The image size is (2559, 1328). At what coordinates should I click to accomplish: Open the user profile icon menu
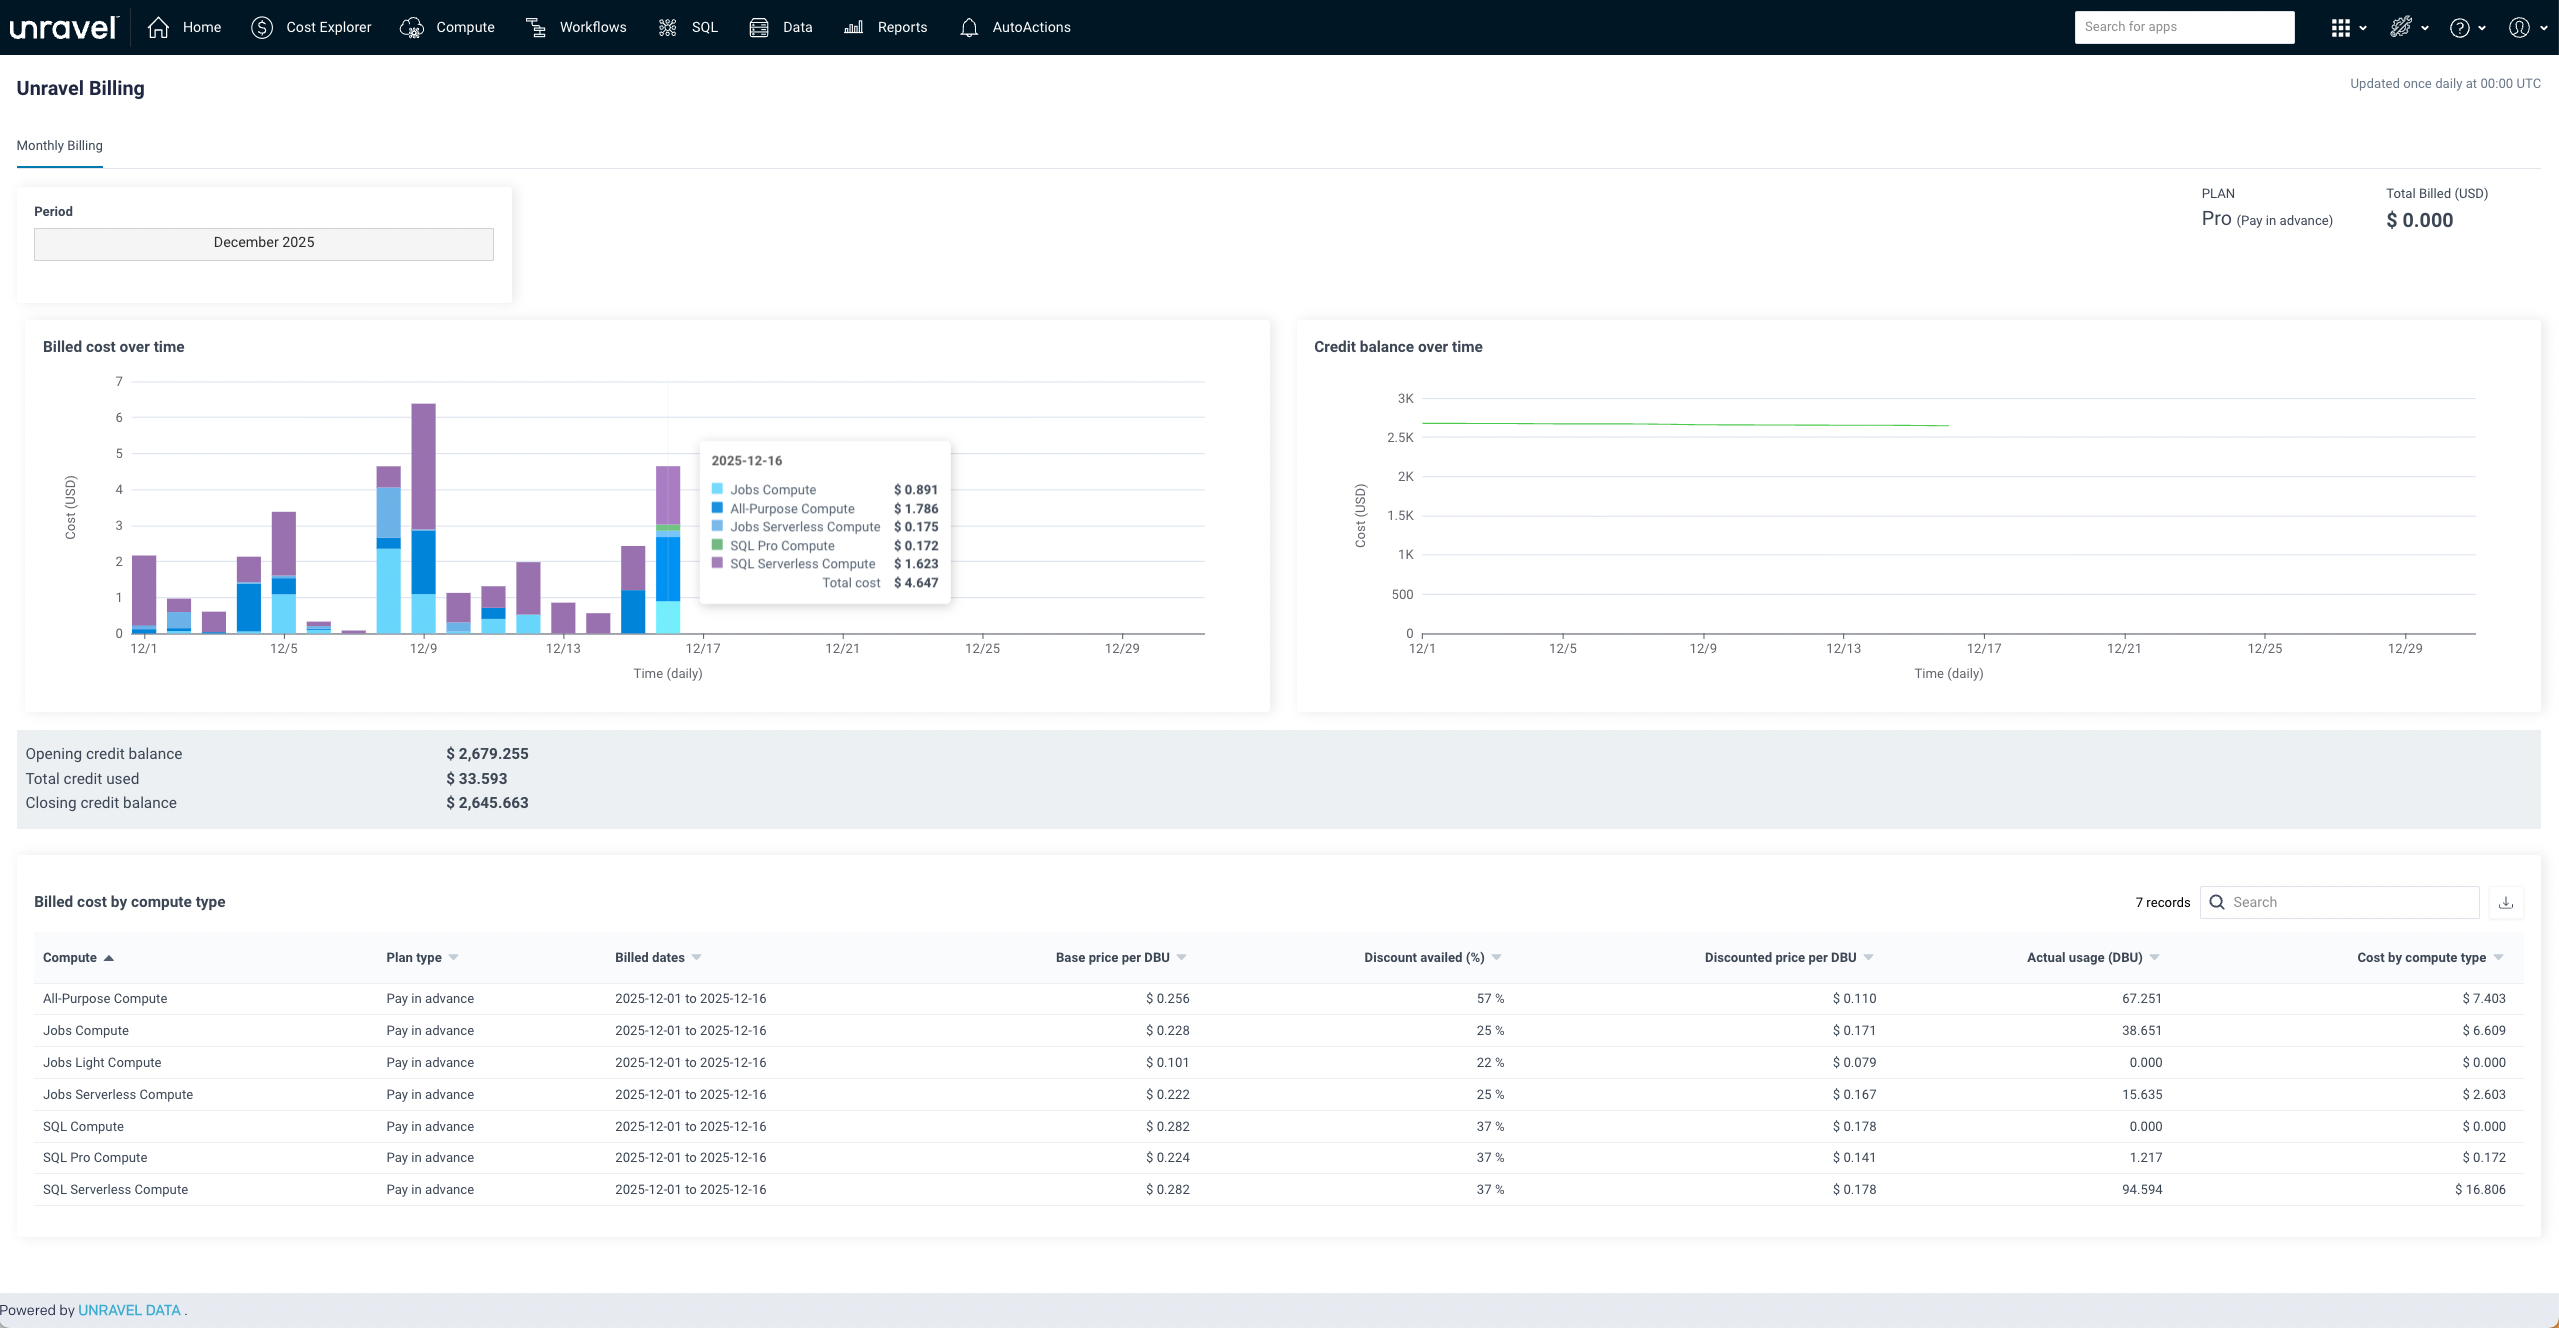2520,28
